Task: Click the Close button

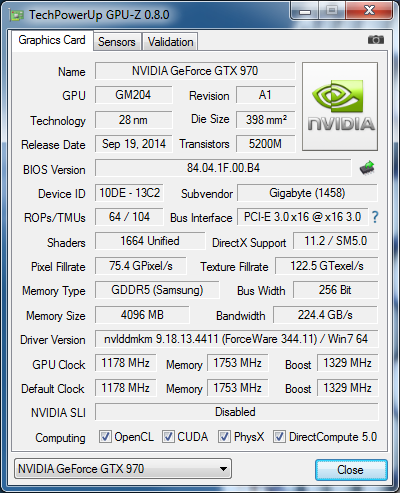Action: (x=351, y=470)
